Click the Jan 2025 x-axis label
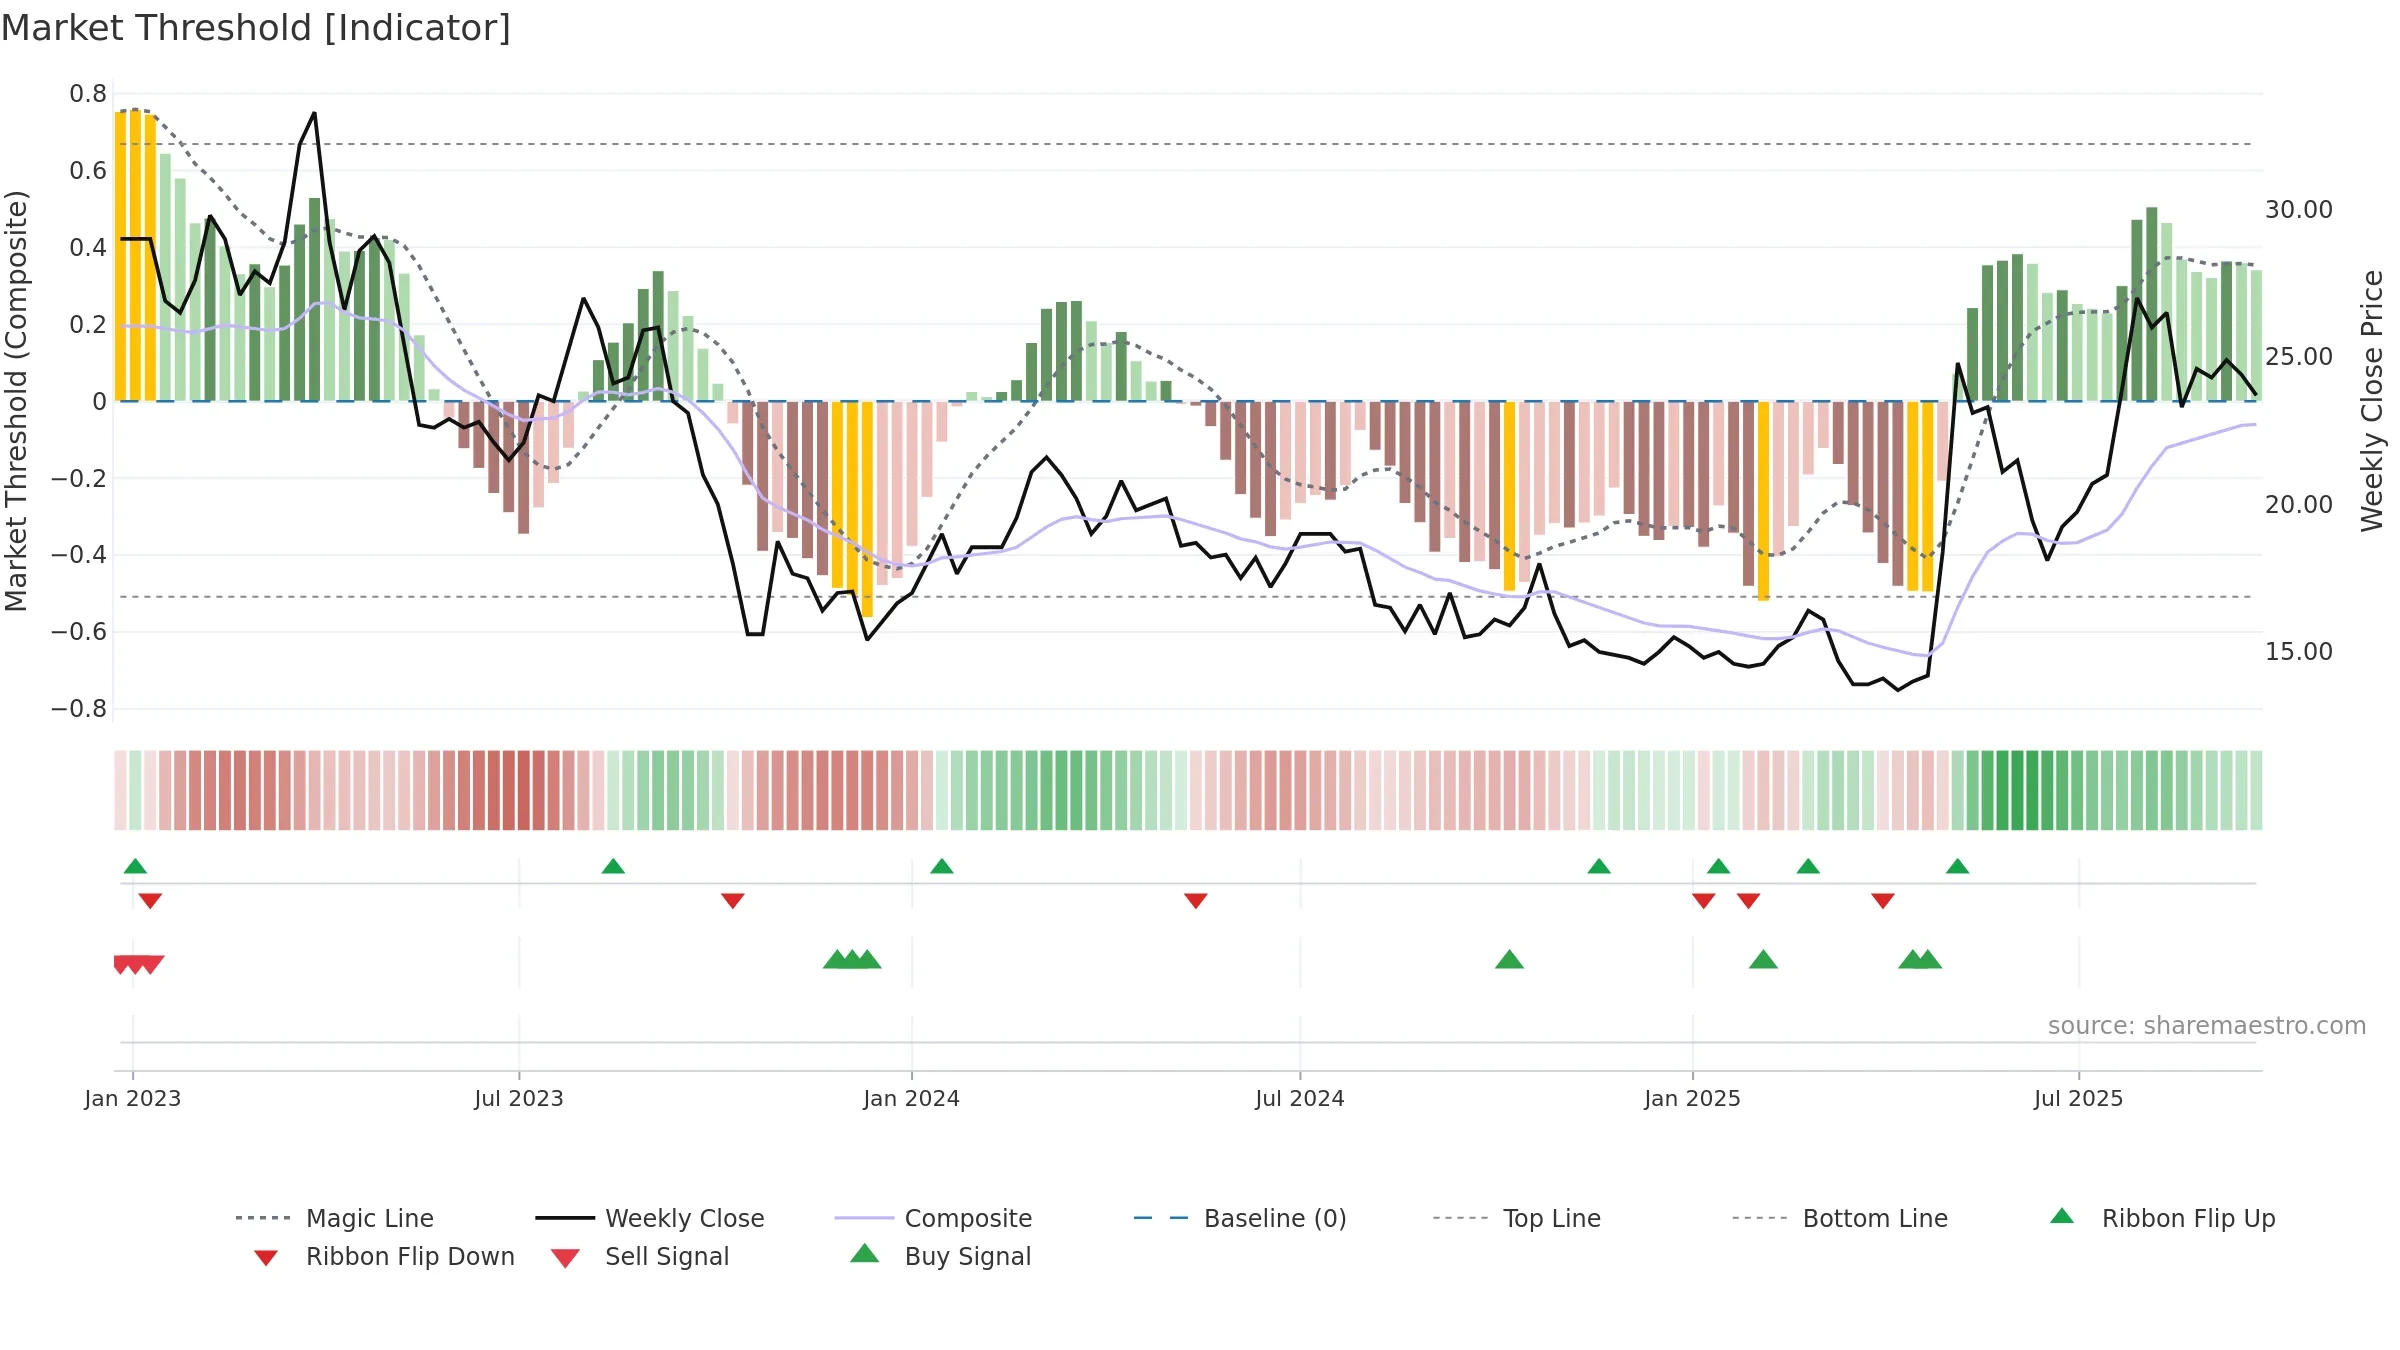Viewport: 2400px width, 1350px height. pyautogui.click(x=1693, y=1099)
